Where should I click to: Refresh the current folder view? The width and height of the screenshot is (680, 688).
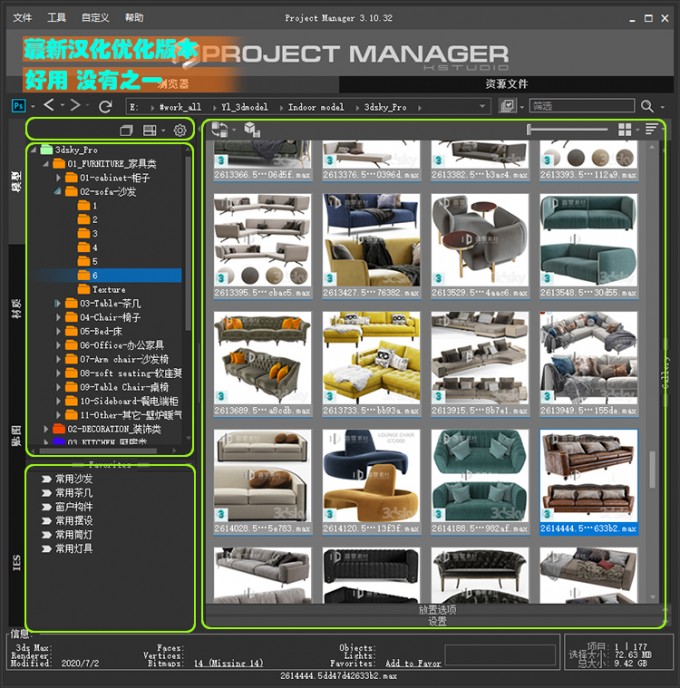pyautogui.click(x=105, y=106)
